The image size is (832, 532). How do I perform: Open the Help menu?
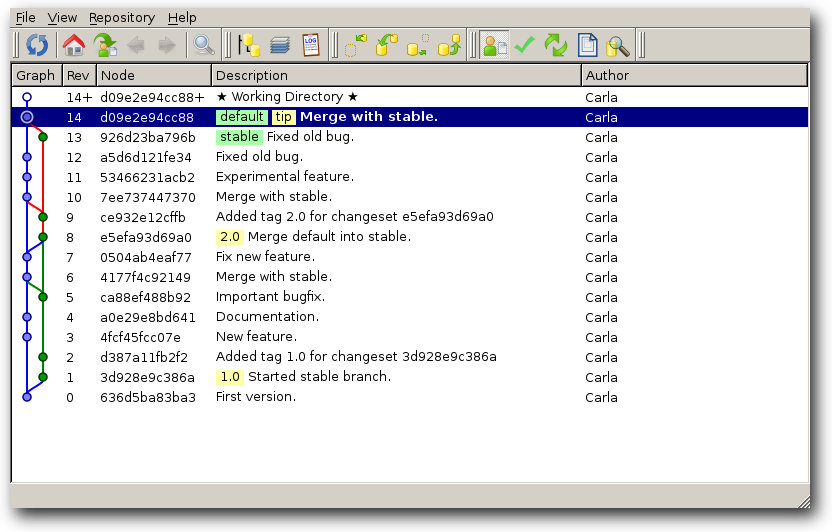click(182, 18)
